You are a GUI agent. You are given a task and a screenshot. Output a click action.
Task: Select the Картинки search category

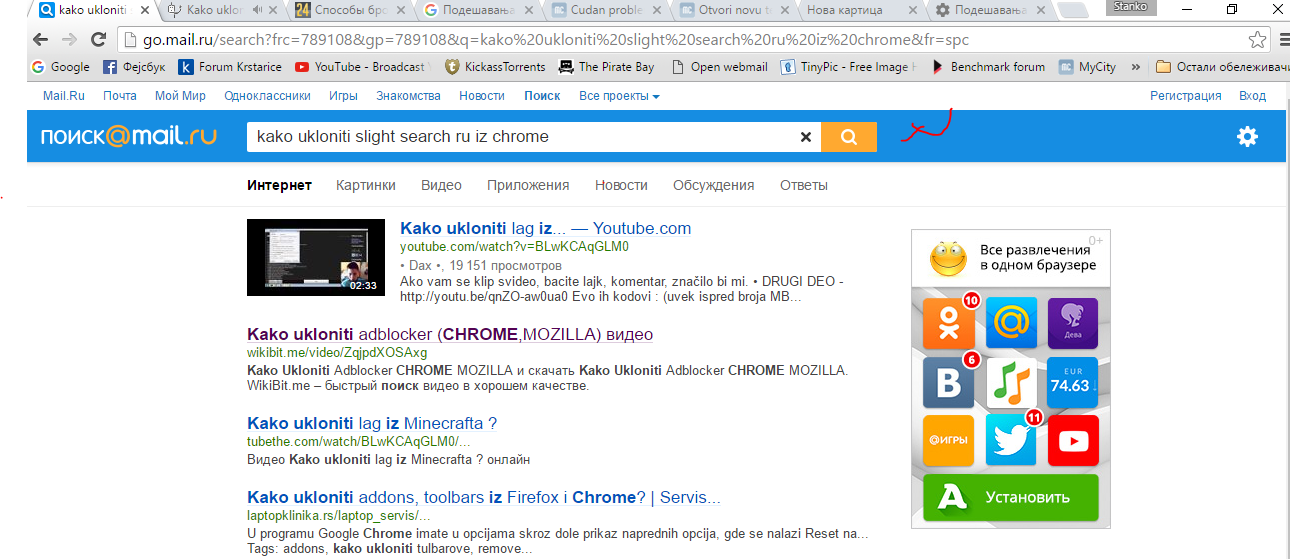[366, 185]
